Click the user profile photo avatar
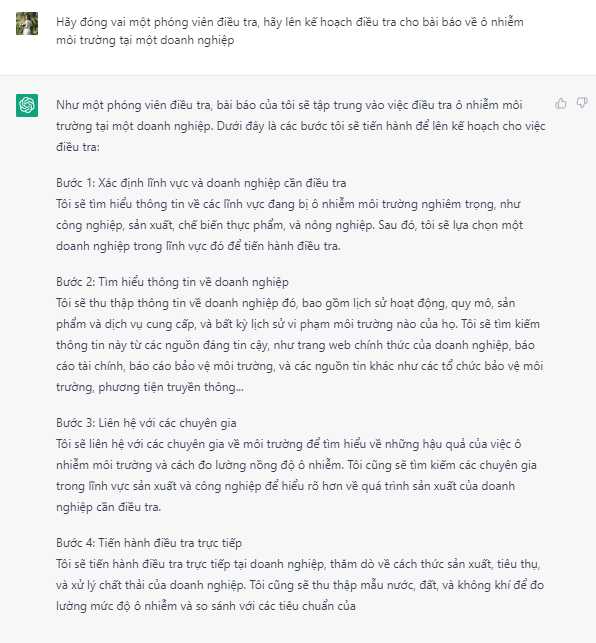The height and width of the screenshot is (643, 596). tap(27, 23)
